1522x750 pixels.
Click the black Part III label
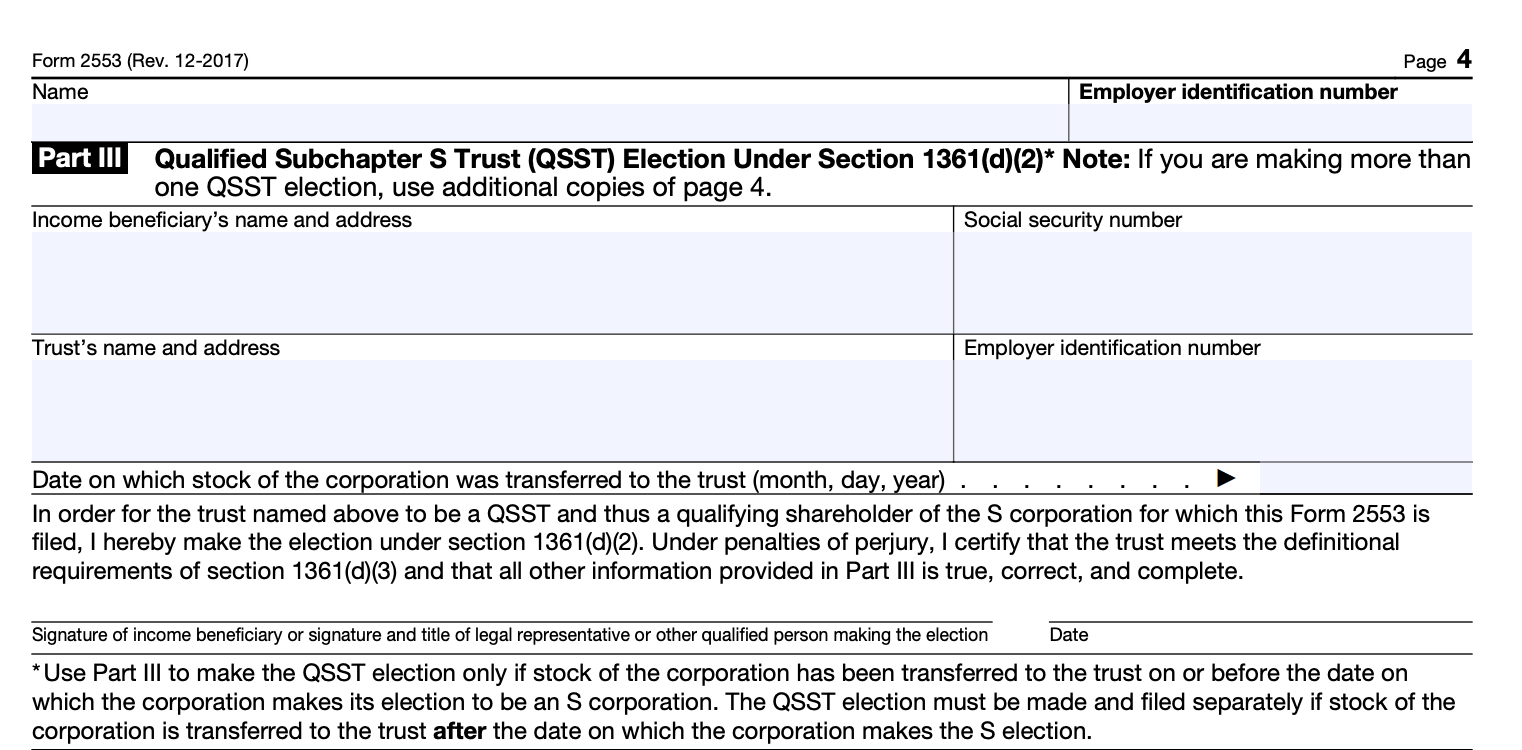point(80,160)
